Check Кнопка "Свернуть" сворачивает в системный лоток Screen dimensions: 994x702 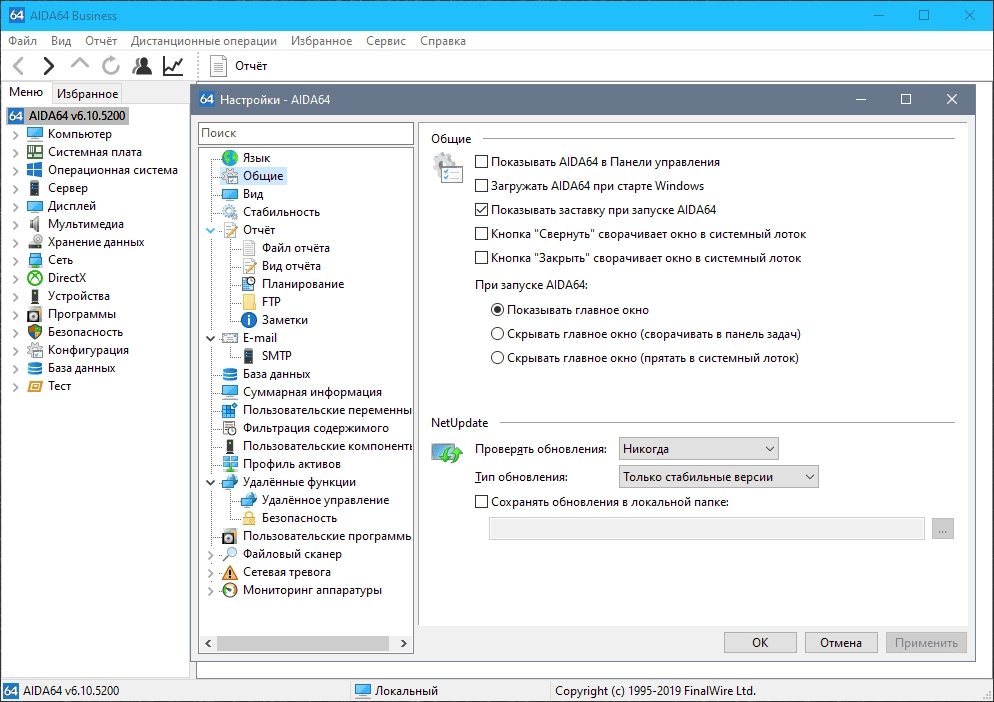coord(482,234)
